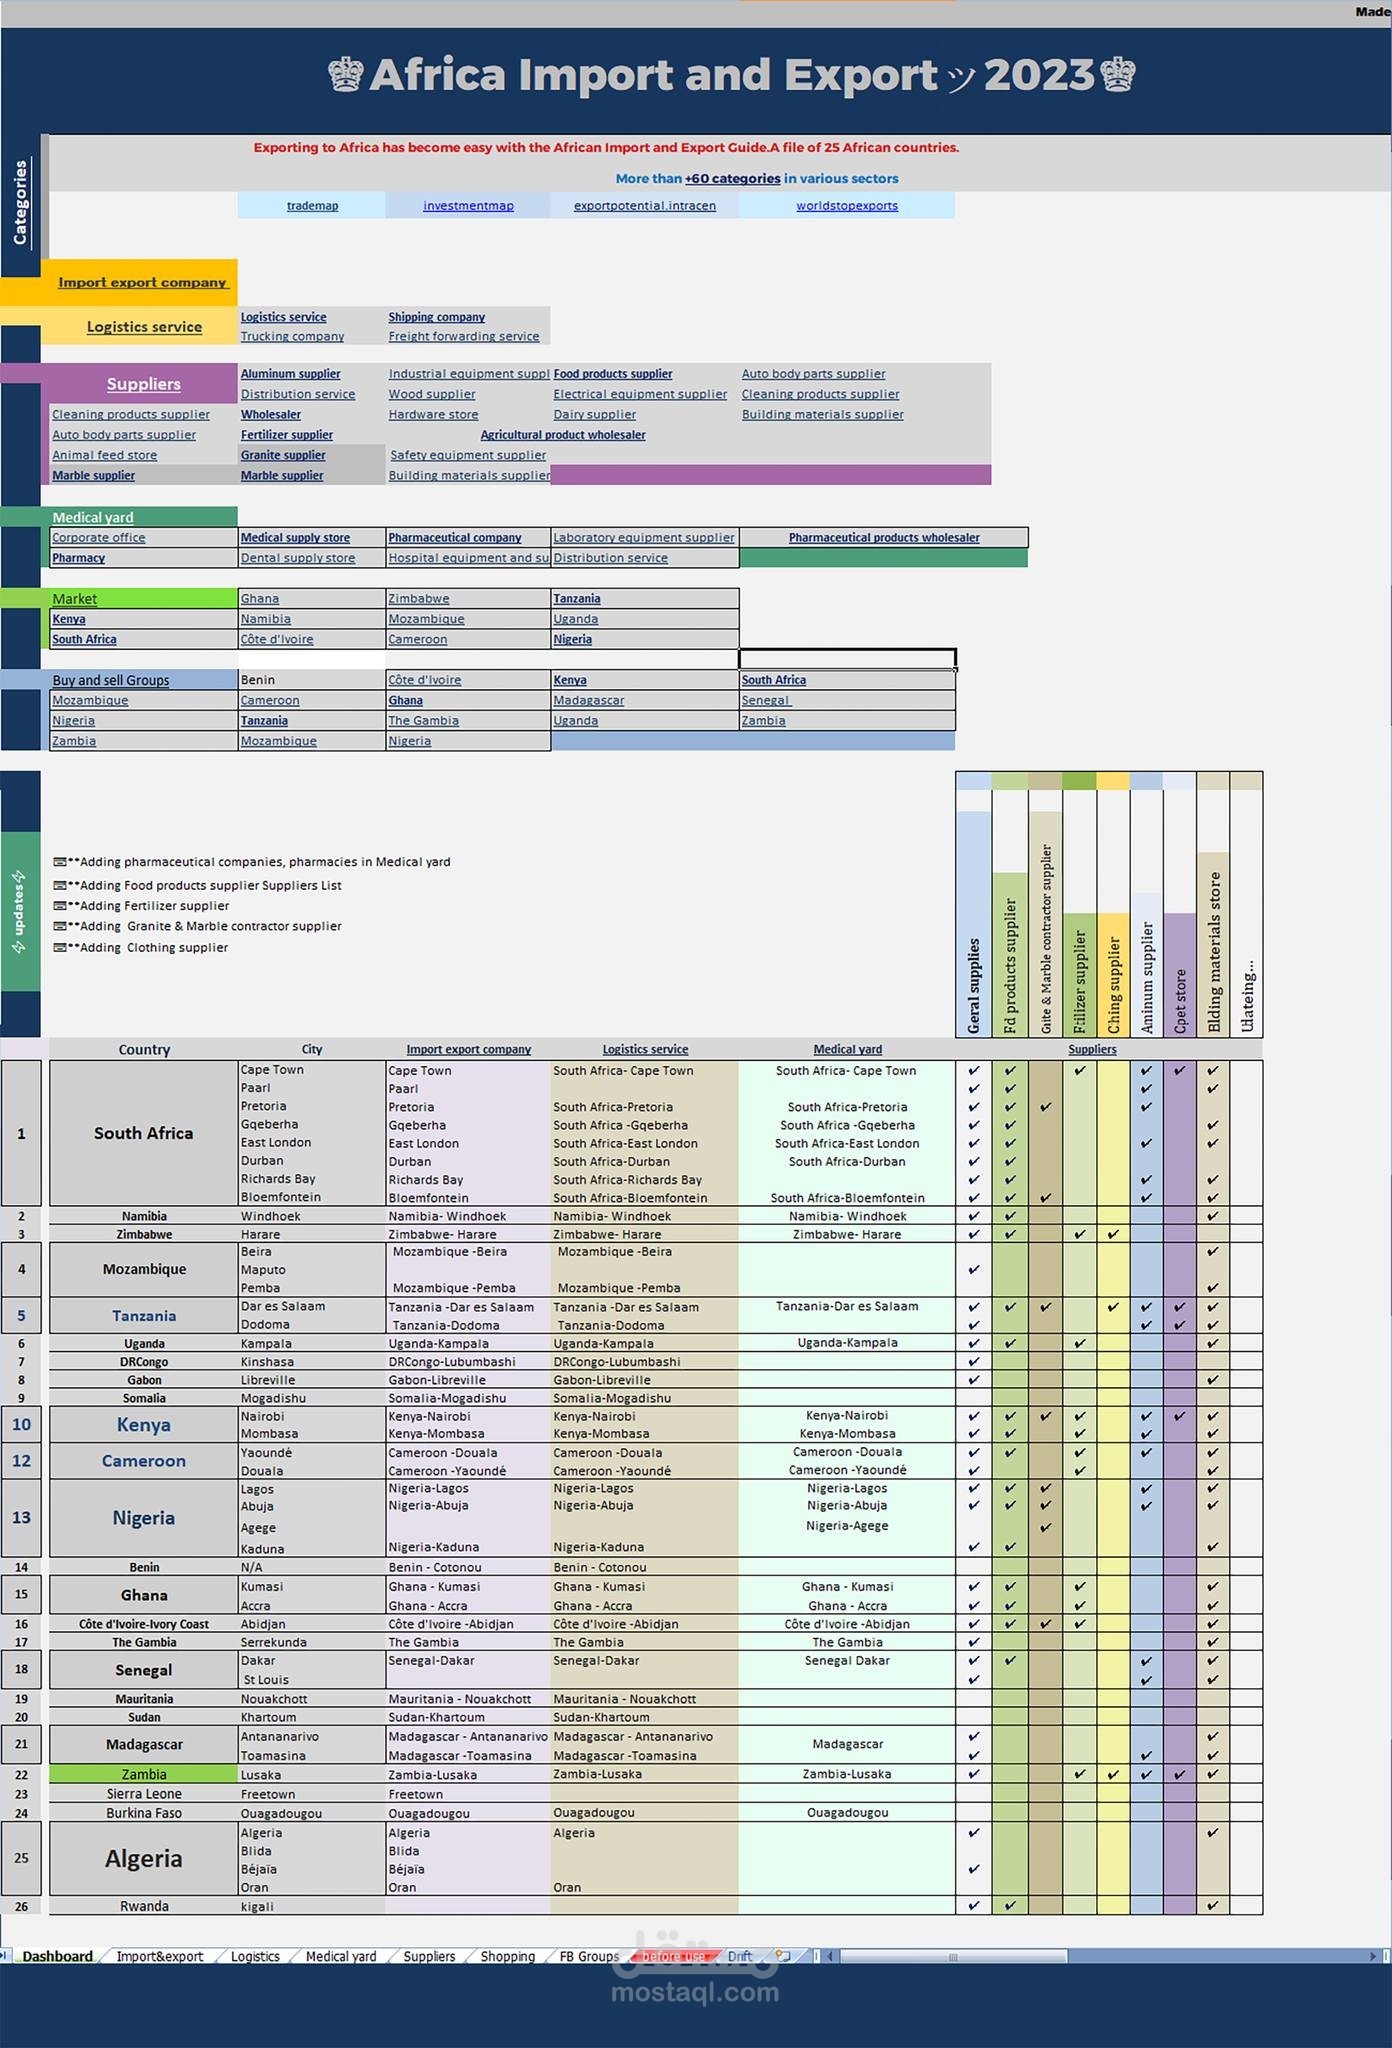Select the 'South Africa' country cell in table

[143, 1133]
